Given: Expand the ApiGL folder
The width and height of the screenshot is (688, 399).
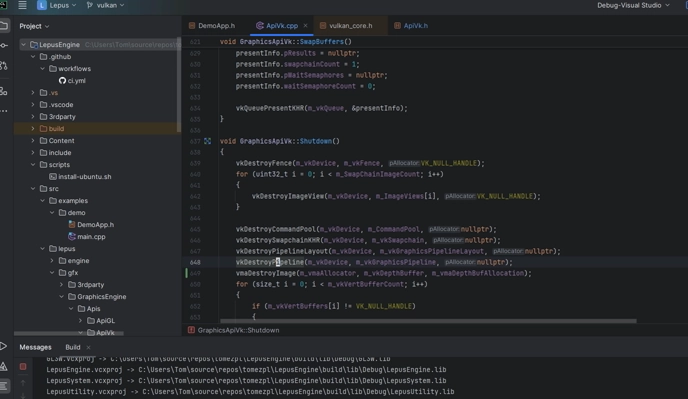Looking at the screenshot, I should coord(81,321).
